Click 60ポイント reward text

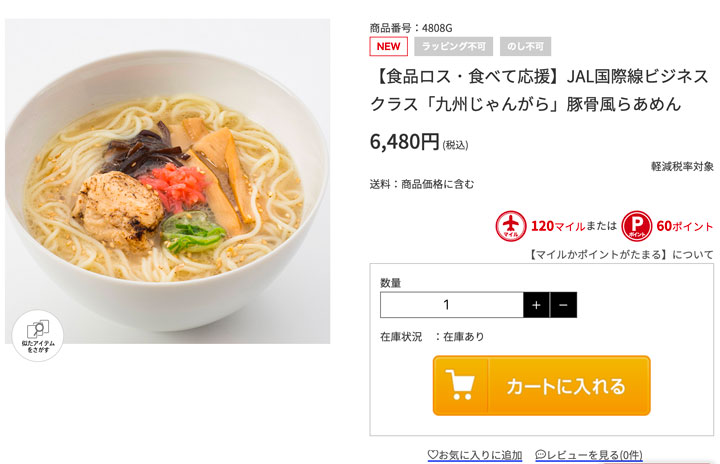tap(685, 226)
